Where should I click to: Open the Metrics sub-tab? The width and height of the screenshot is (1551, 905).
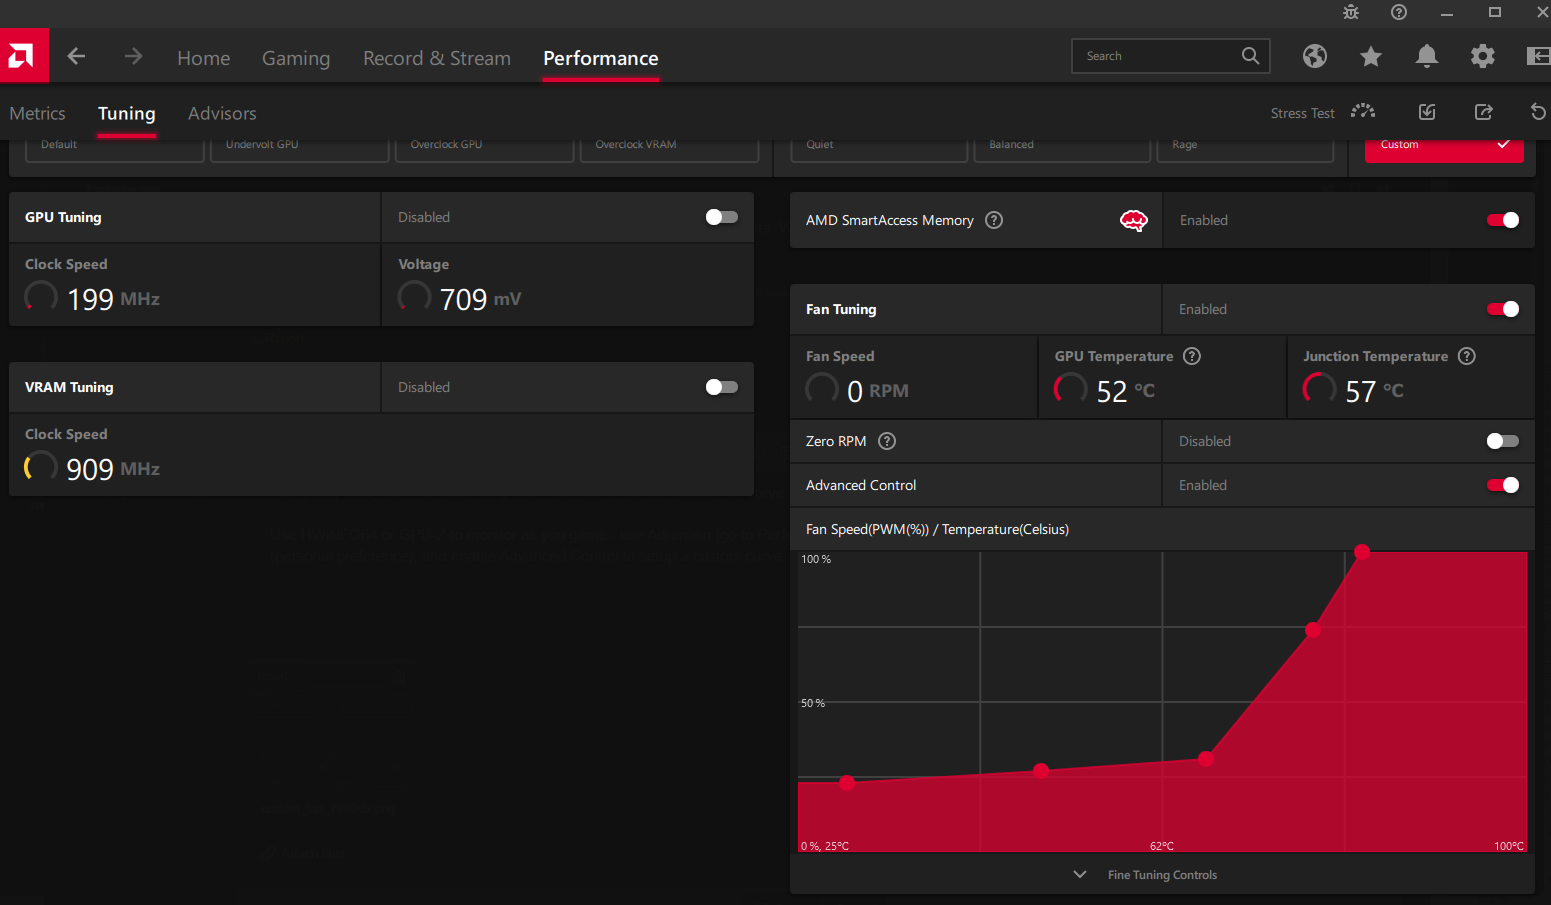pos(38,113)
